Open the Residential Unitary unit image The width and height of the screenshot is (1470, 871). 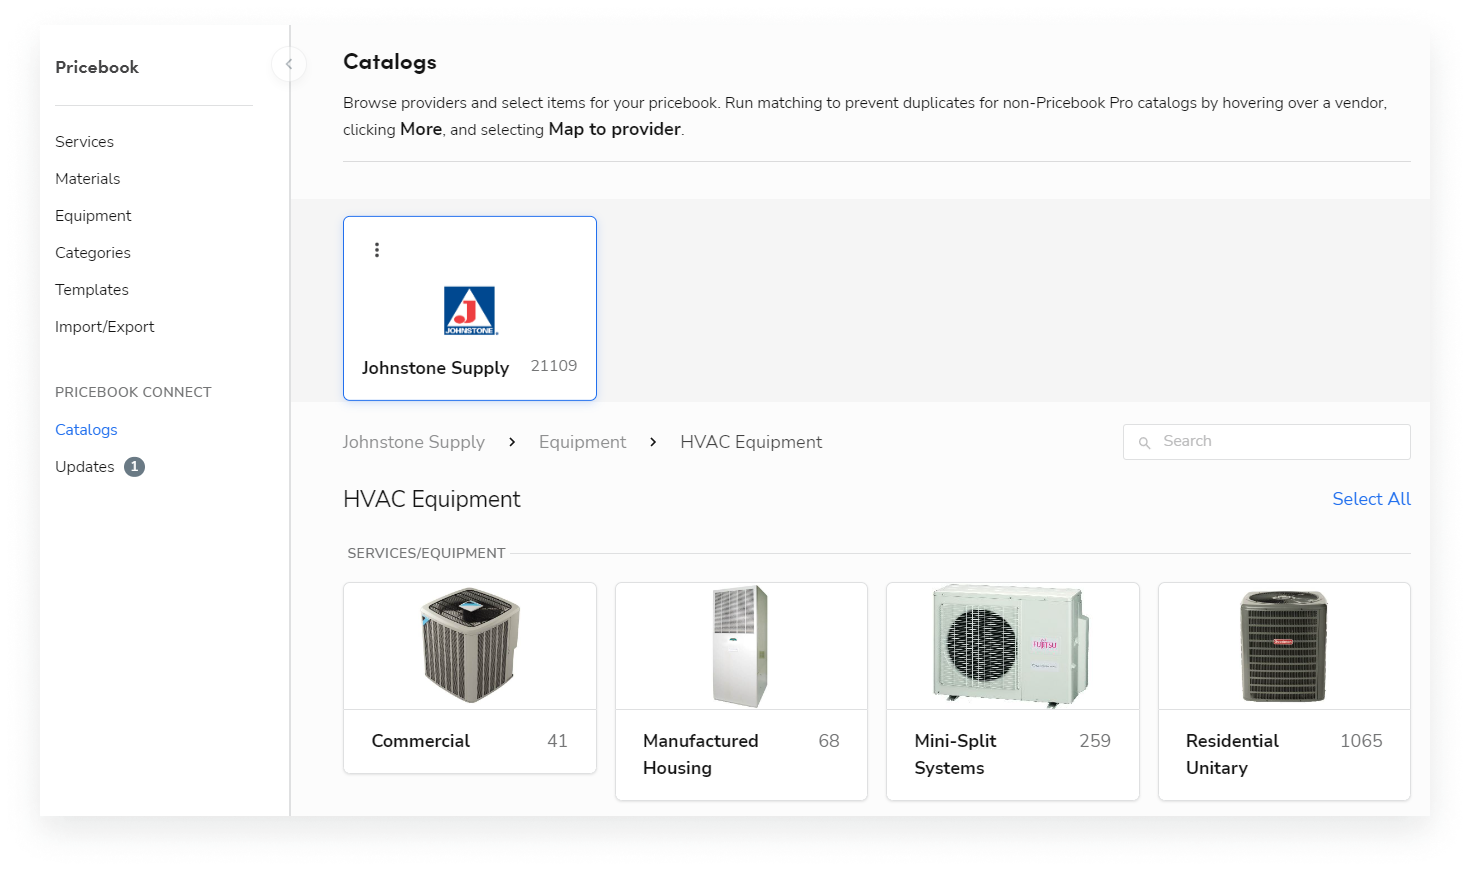click(1284, 646)
